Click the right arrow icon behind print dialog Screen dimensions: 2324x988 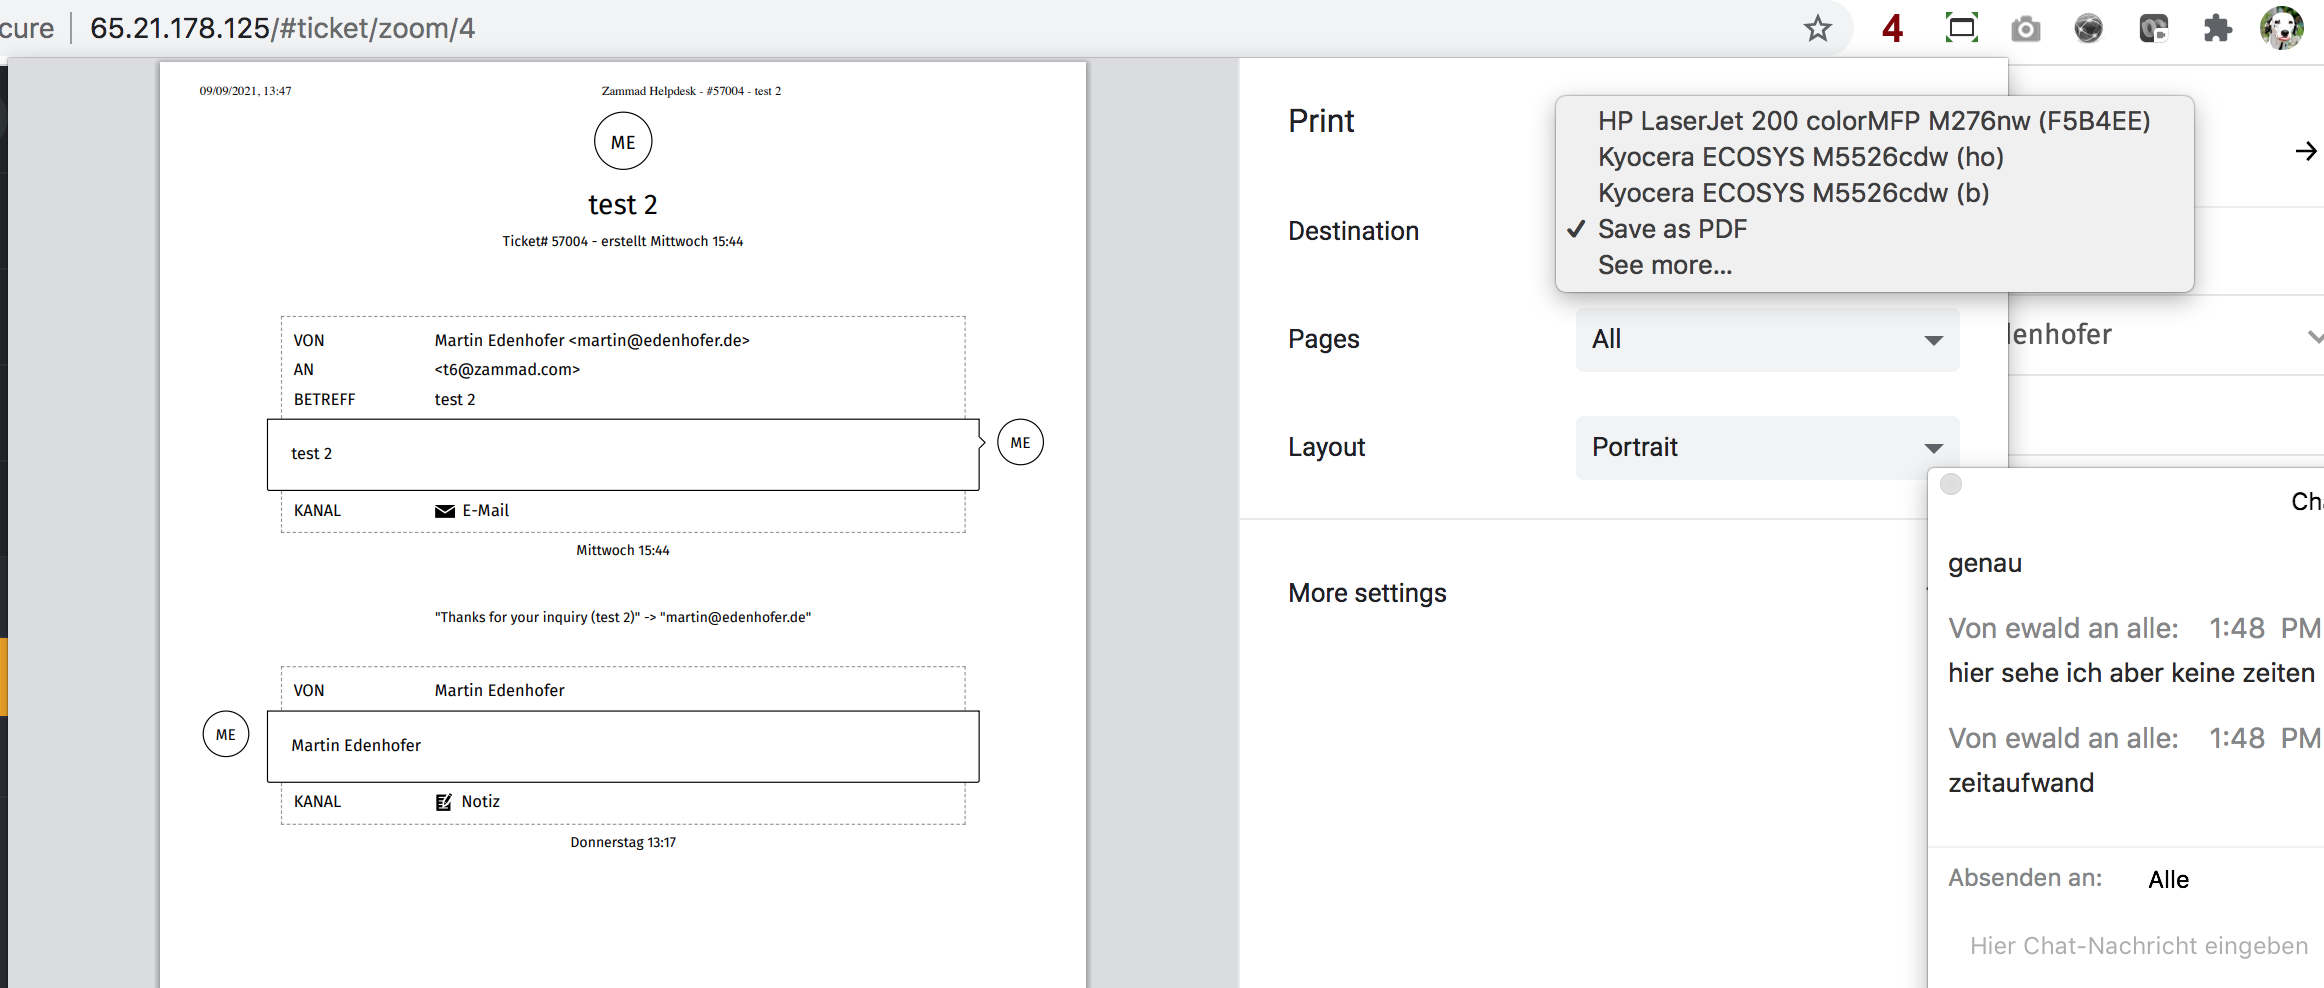pos(2306,151)
